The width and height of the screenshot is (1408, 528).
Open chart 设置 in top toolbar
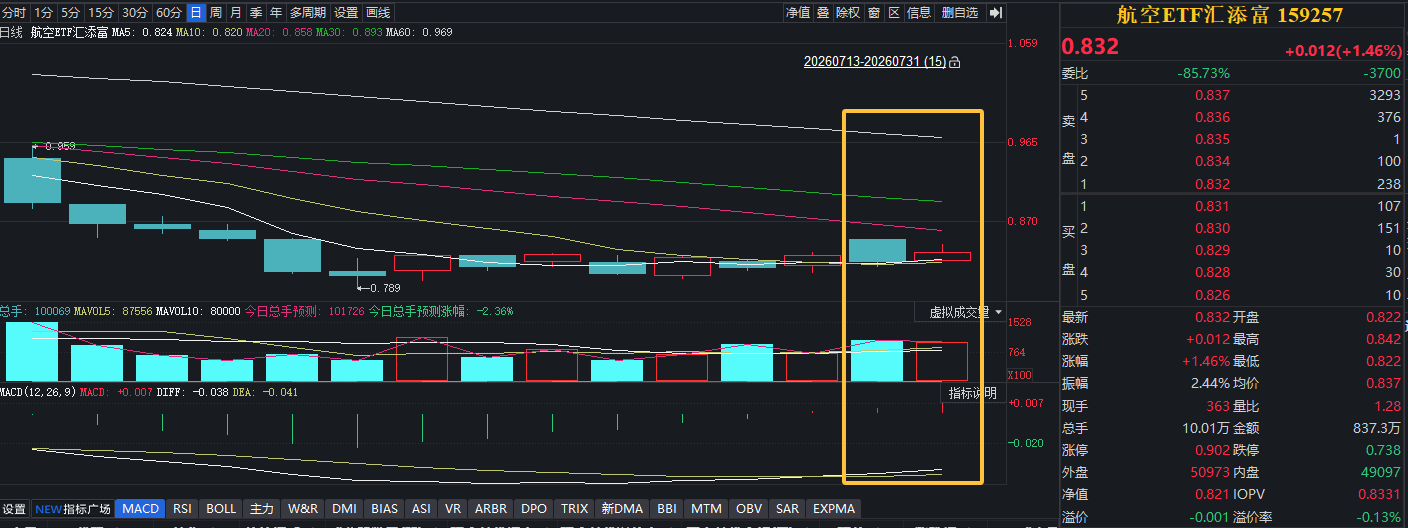tap(346, 13)
